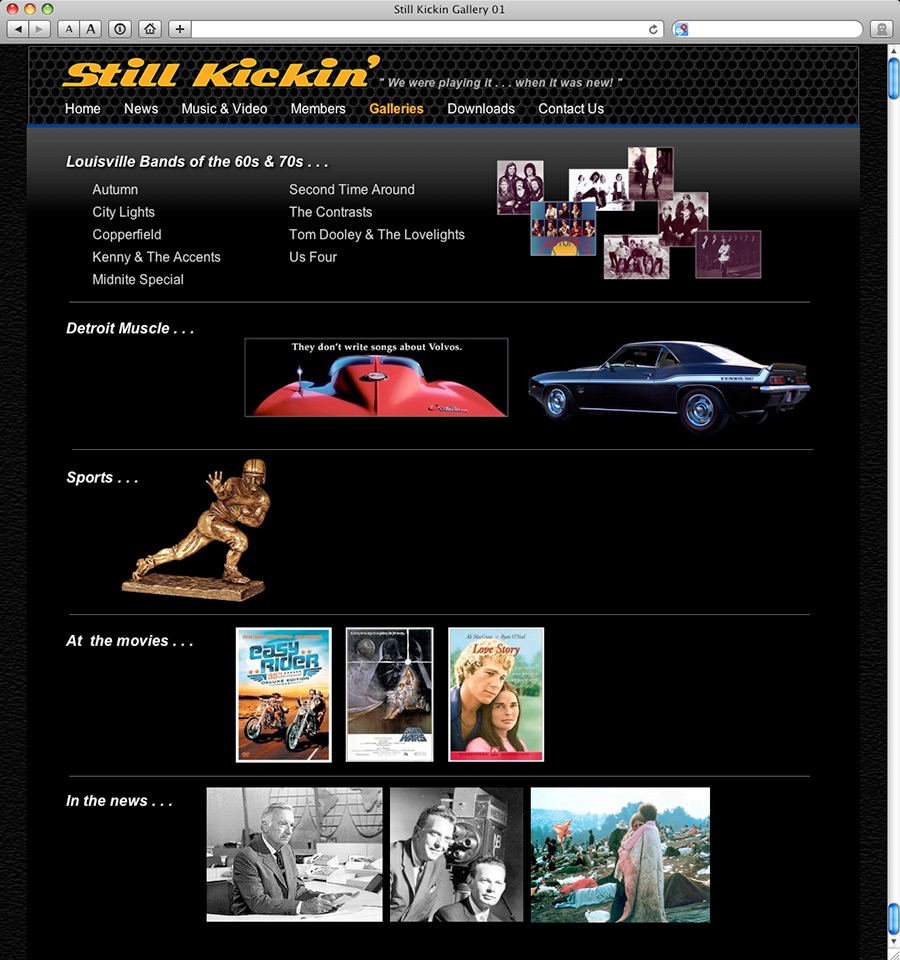Screen dimensions: 900x960
Task: Select the Galleries navigation tab
Action: 396,108
